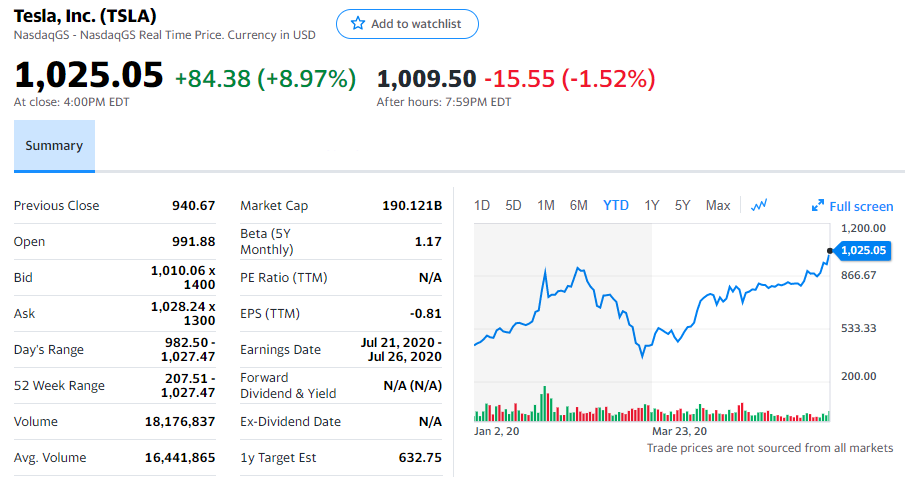Screen dimensions: 905x477
Task: Click the Jan 2, 20 date axis label
Action: [497, 431]
